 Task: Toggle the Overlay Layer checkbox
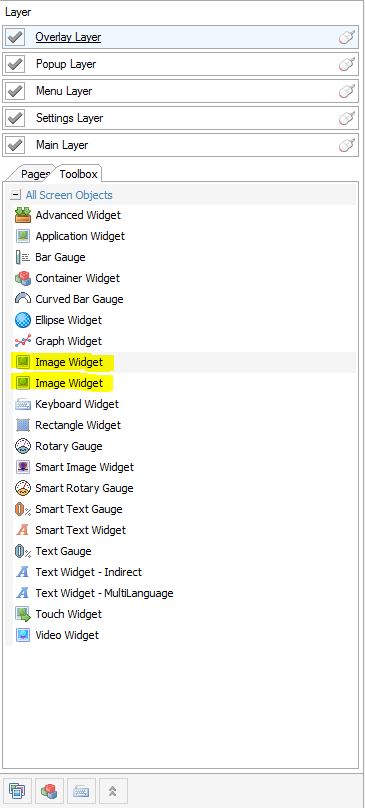click(15, 37)
